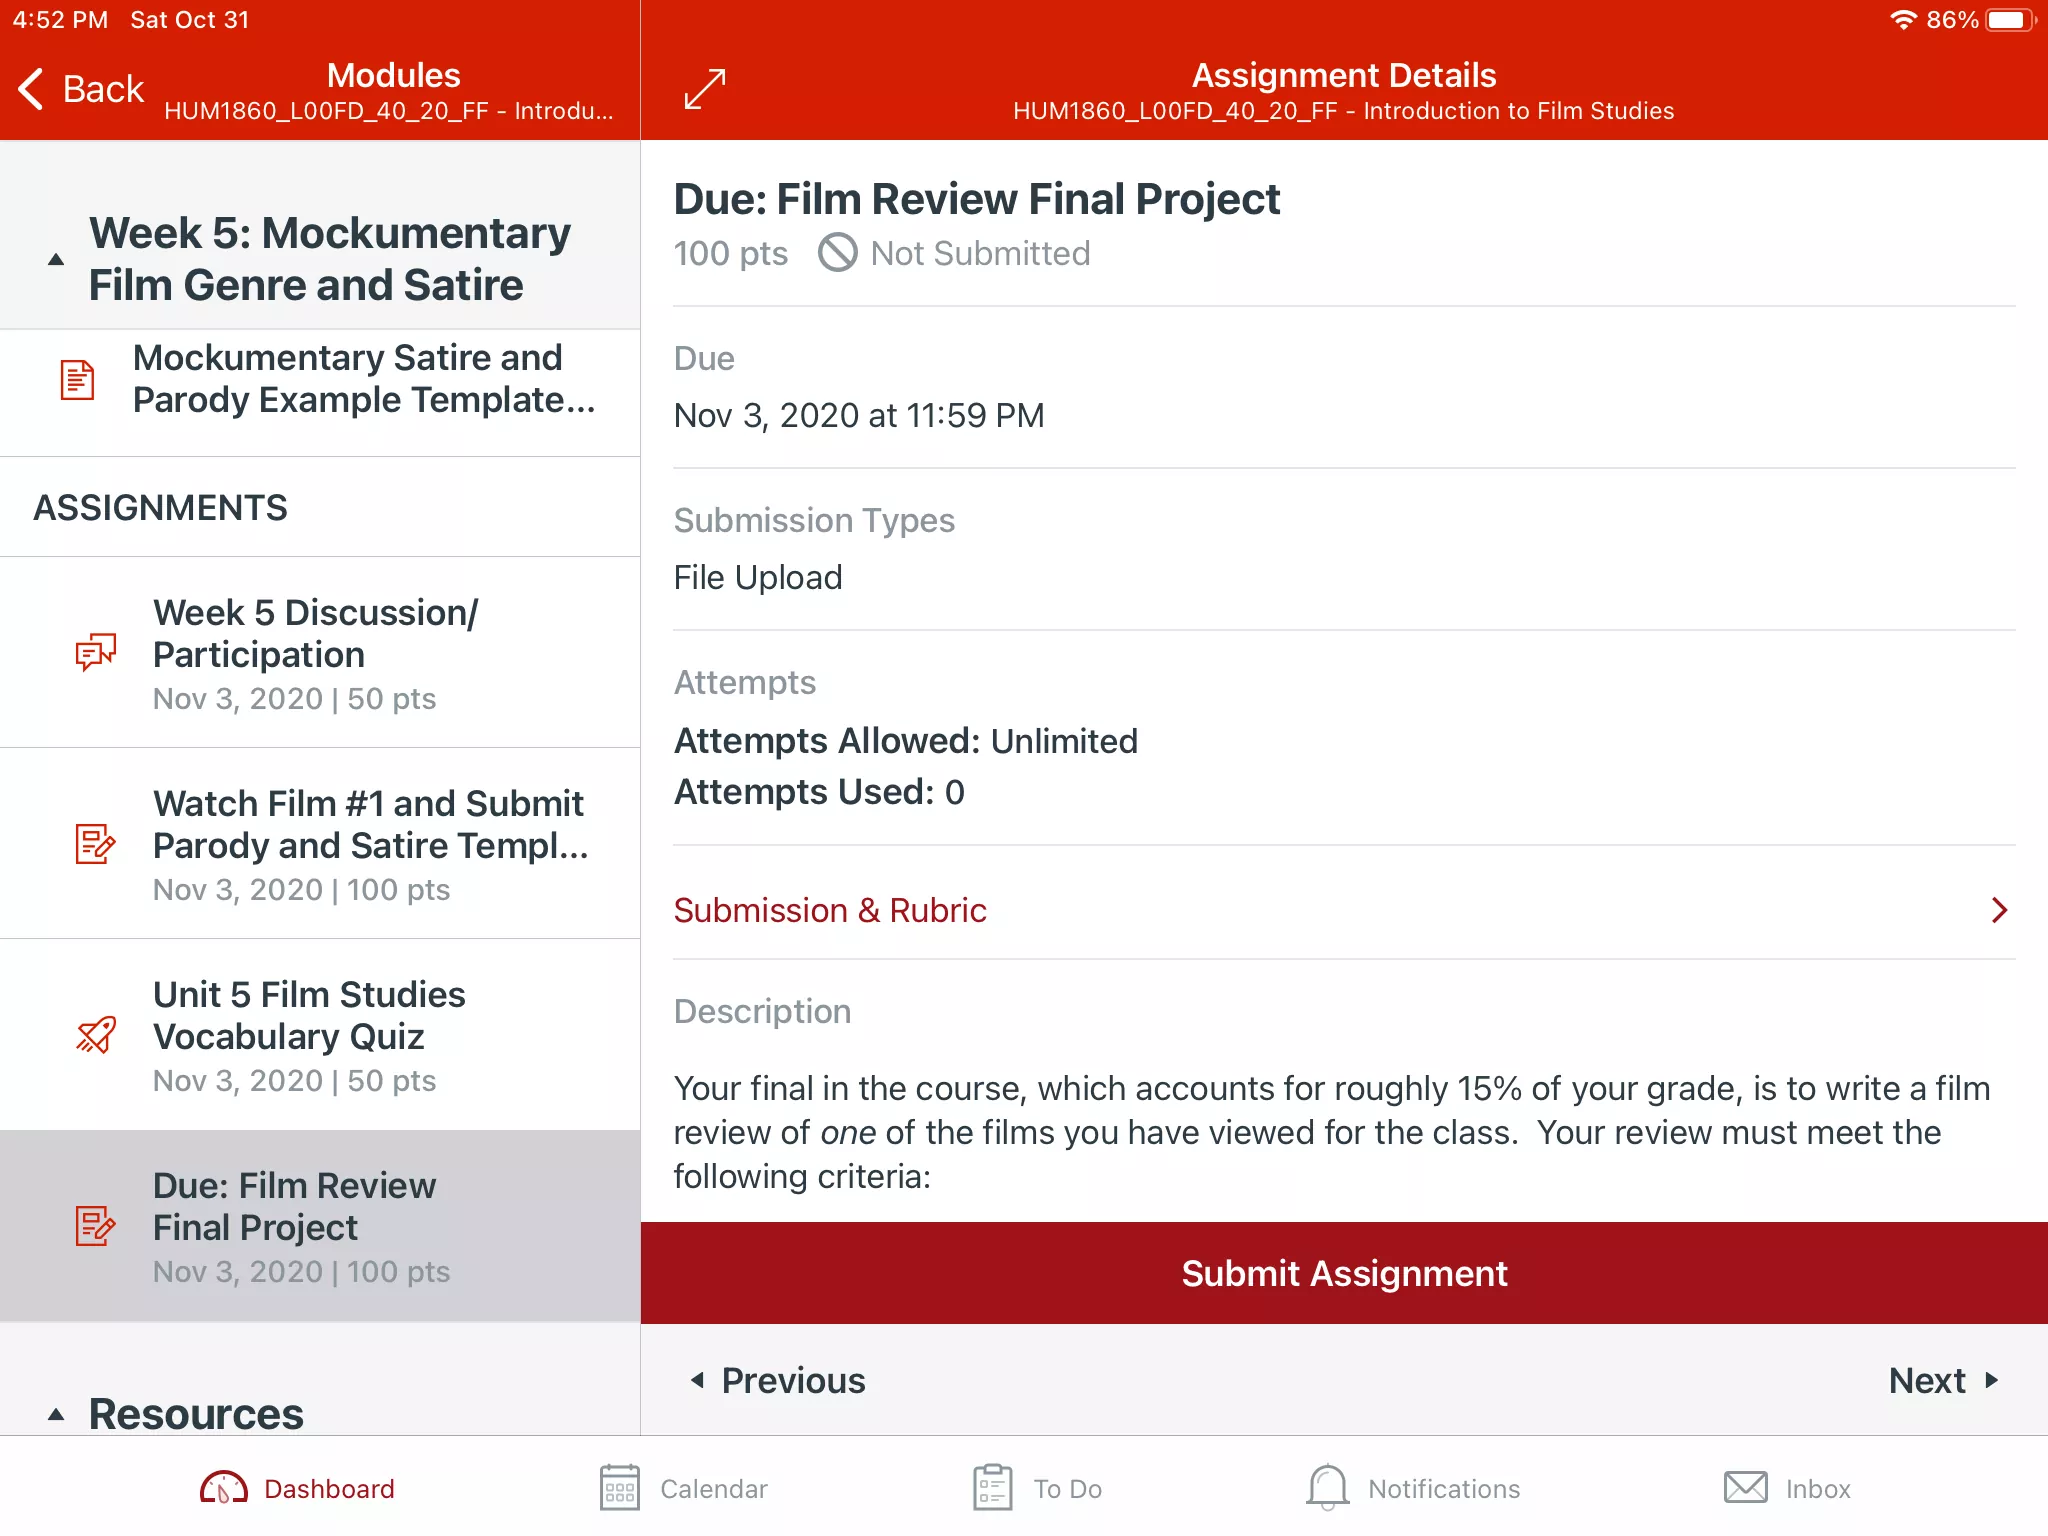Open Unit 5 Film Studies Vocabulary Quiz
This screenshot has width=2048, height=1536.
pyautogui.click(x=320, y=1035)
